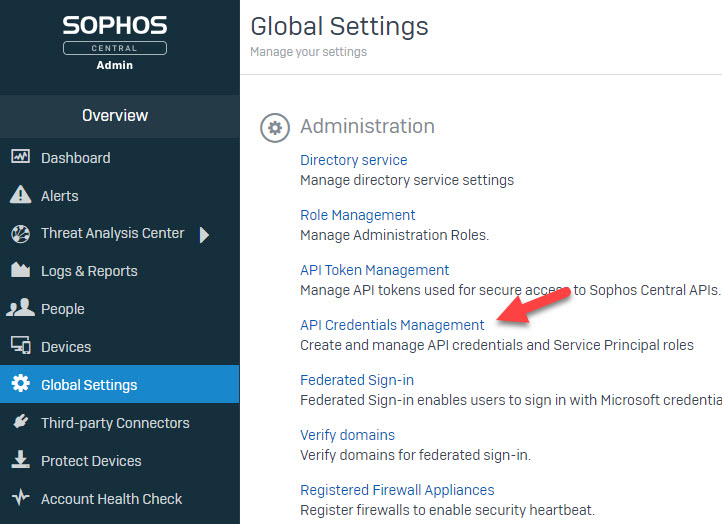Click the Sophos Central logo
Image resolution: width=722 pixels, height=524 pixels.
click(x=115, y=35)
